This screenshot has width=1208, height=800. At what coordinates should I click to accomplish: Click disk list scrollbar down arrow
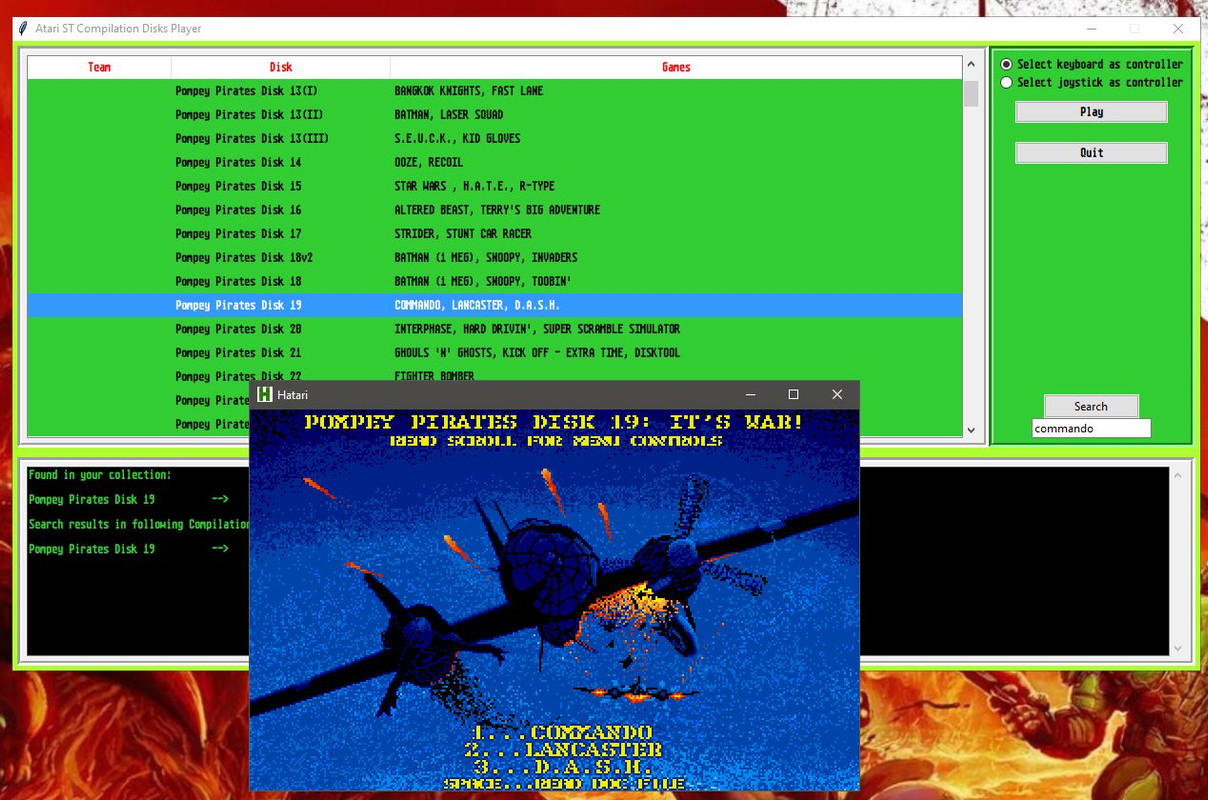[x=971, y=430]
